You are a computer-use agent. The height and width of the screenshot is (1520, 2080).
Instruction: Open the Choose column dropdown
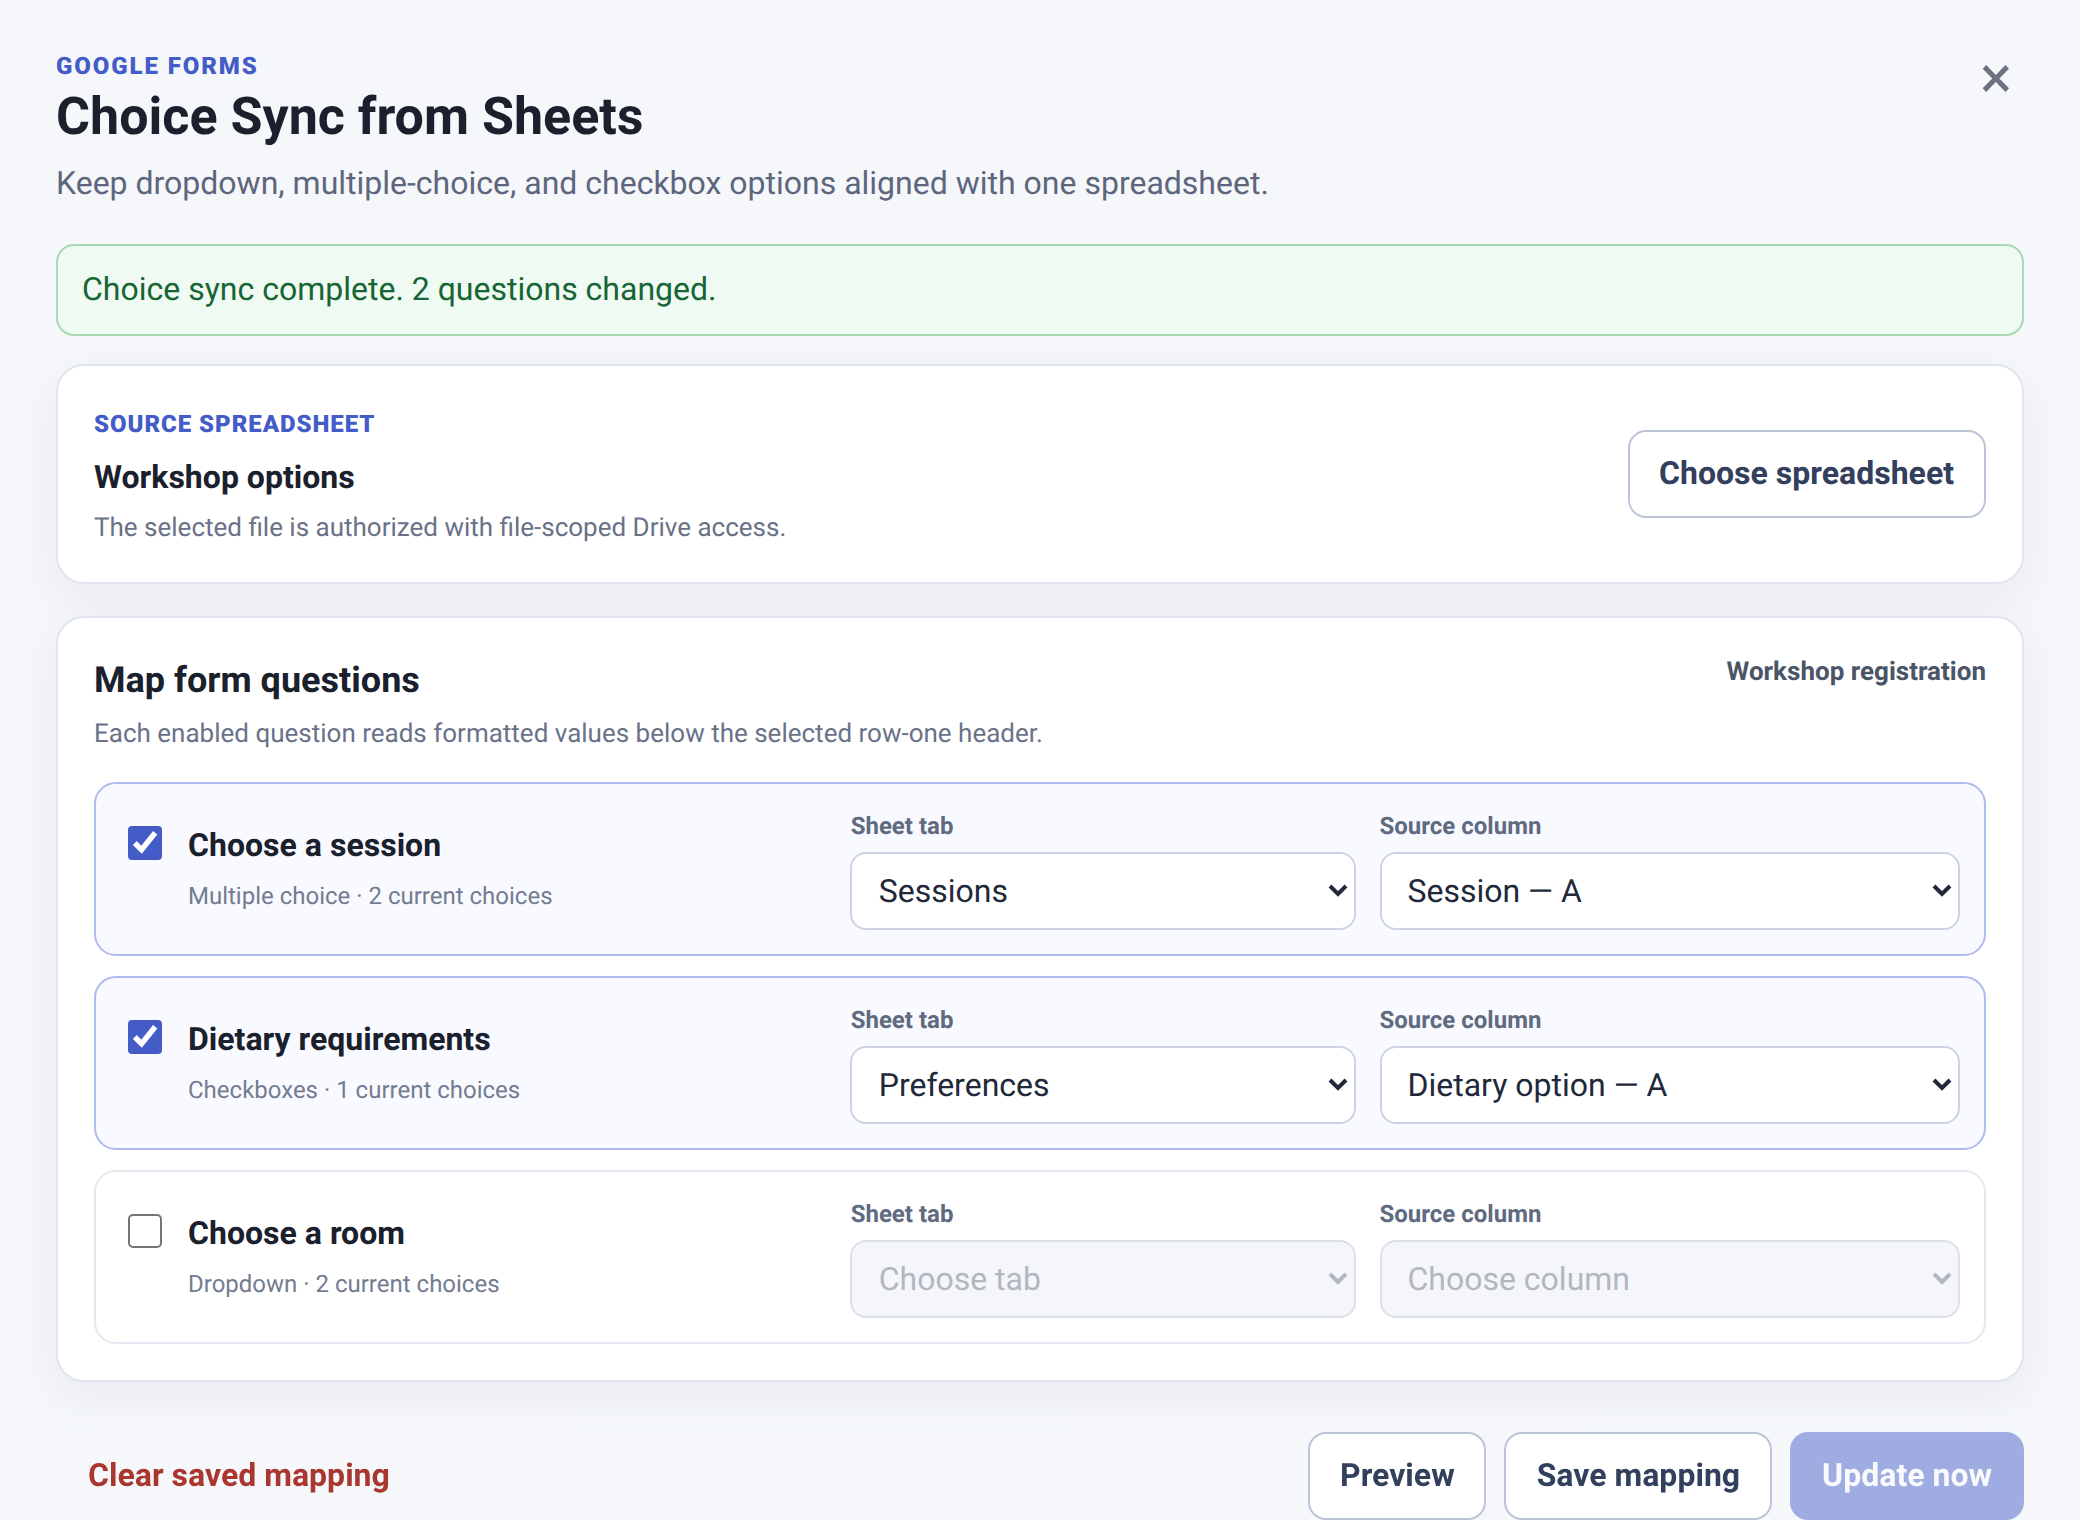(1669, 1279)
